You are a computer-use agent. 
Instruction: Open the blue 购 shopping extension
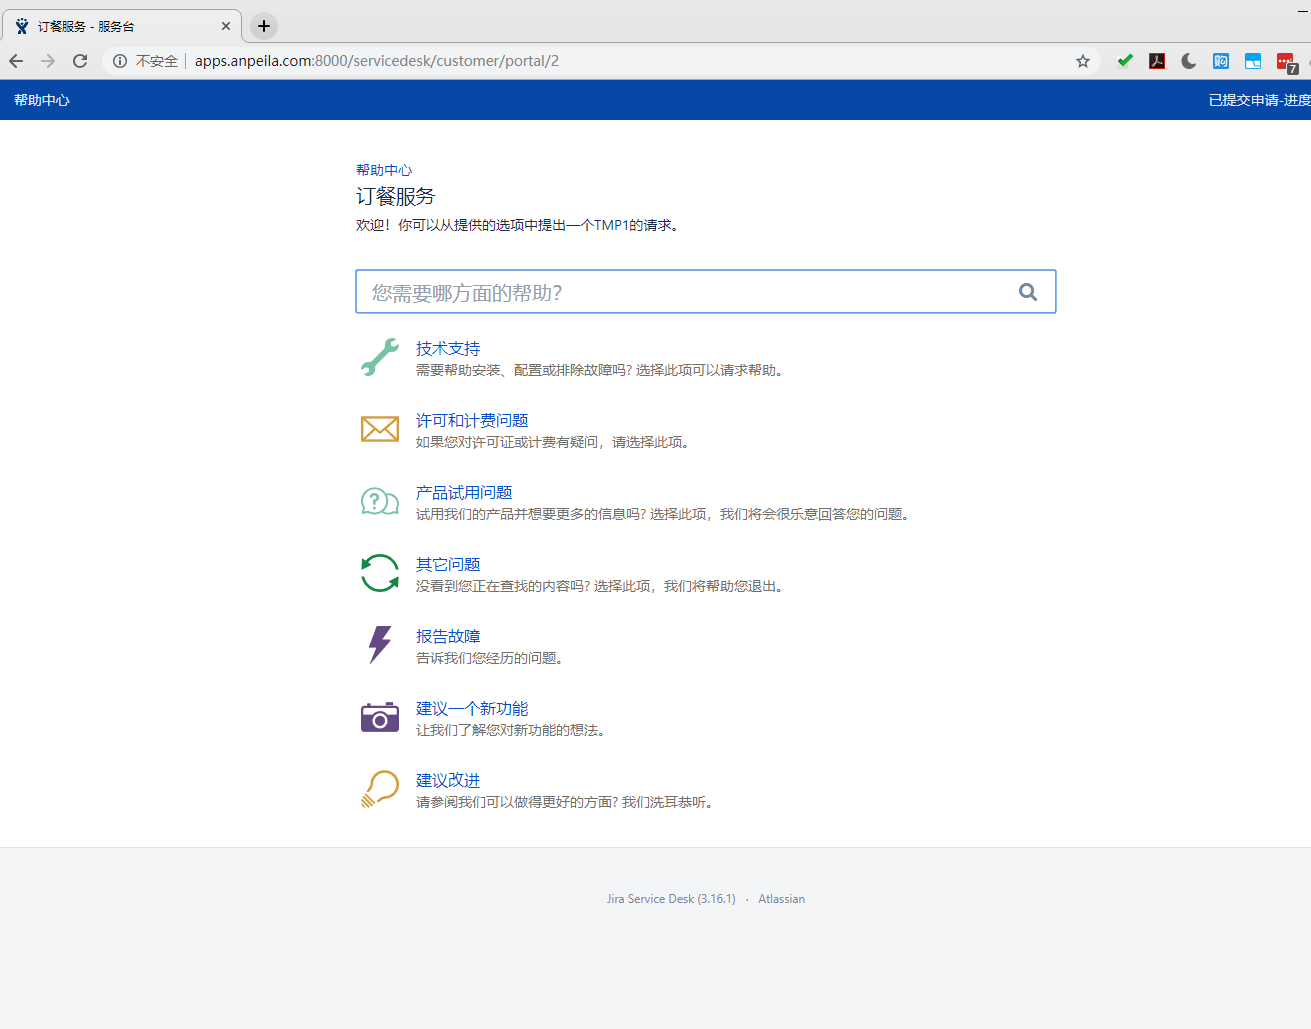(x=1221, y=61)
